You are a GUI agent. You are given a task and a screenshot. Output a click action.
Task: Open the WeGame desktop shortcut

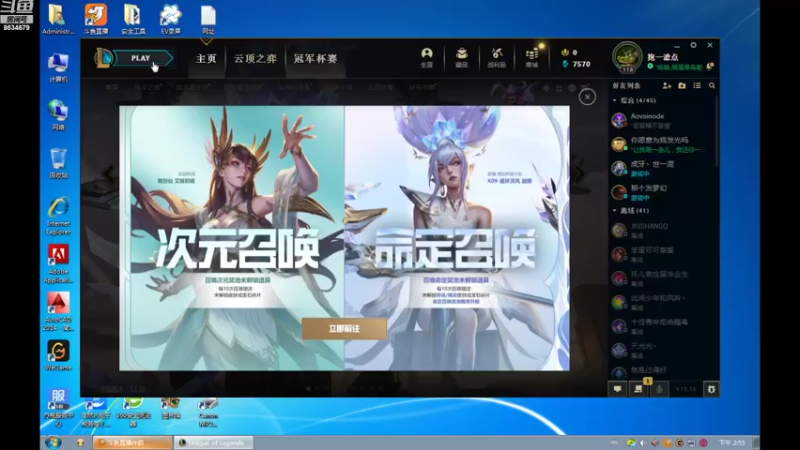[58, 356]
